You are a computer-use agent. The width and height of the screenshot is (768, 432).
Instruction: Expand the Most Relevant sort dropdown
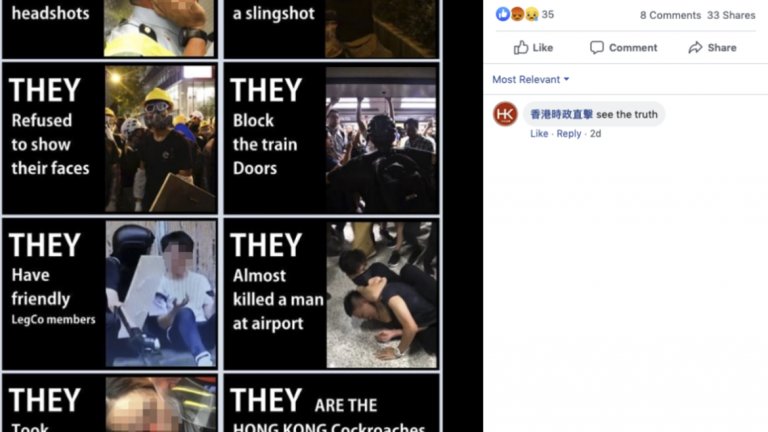pyautogui.click(x=530, y=79)
